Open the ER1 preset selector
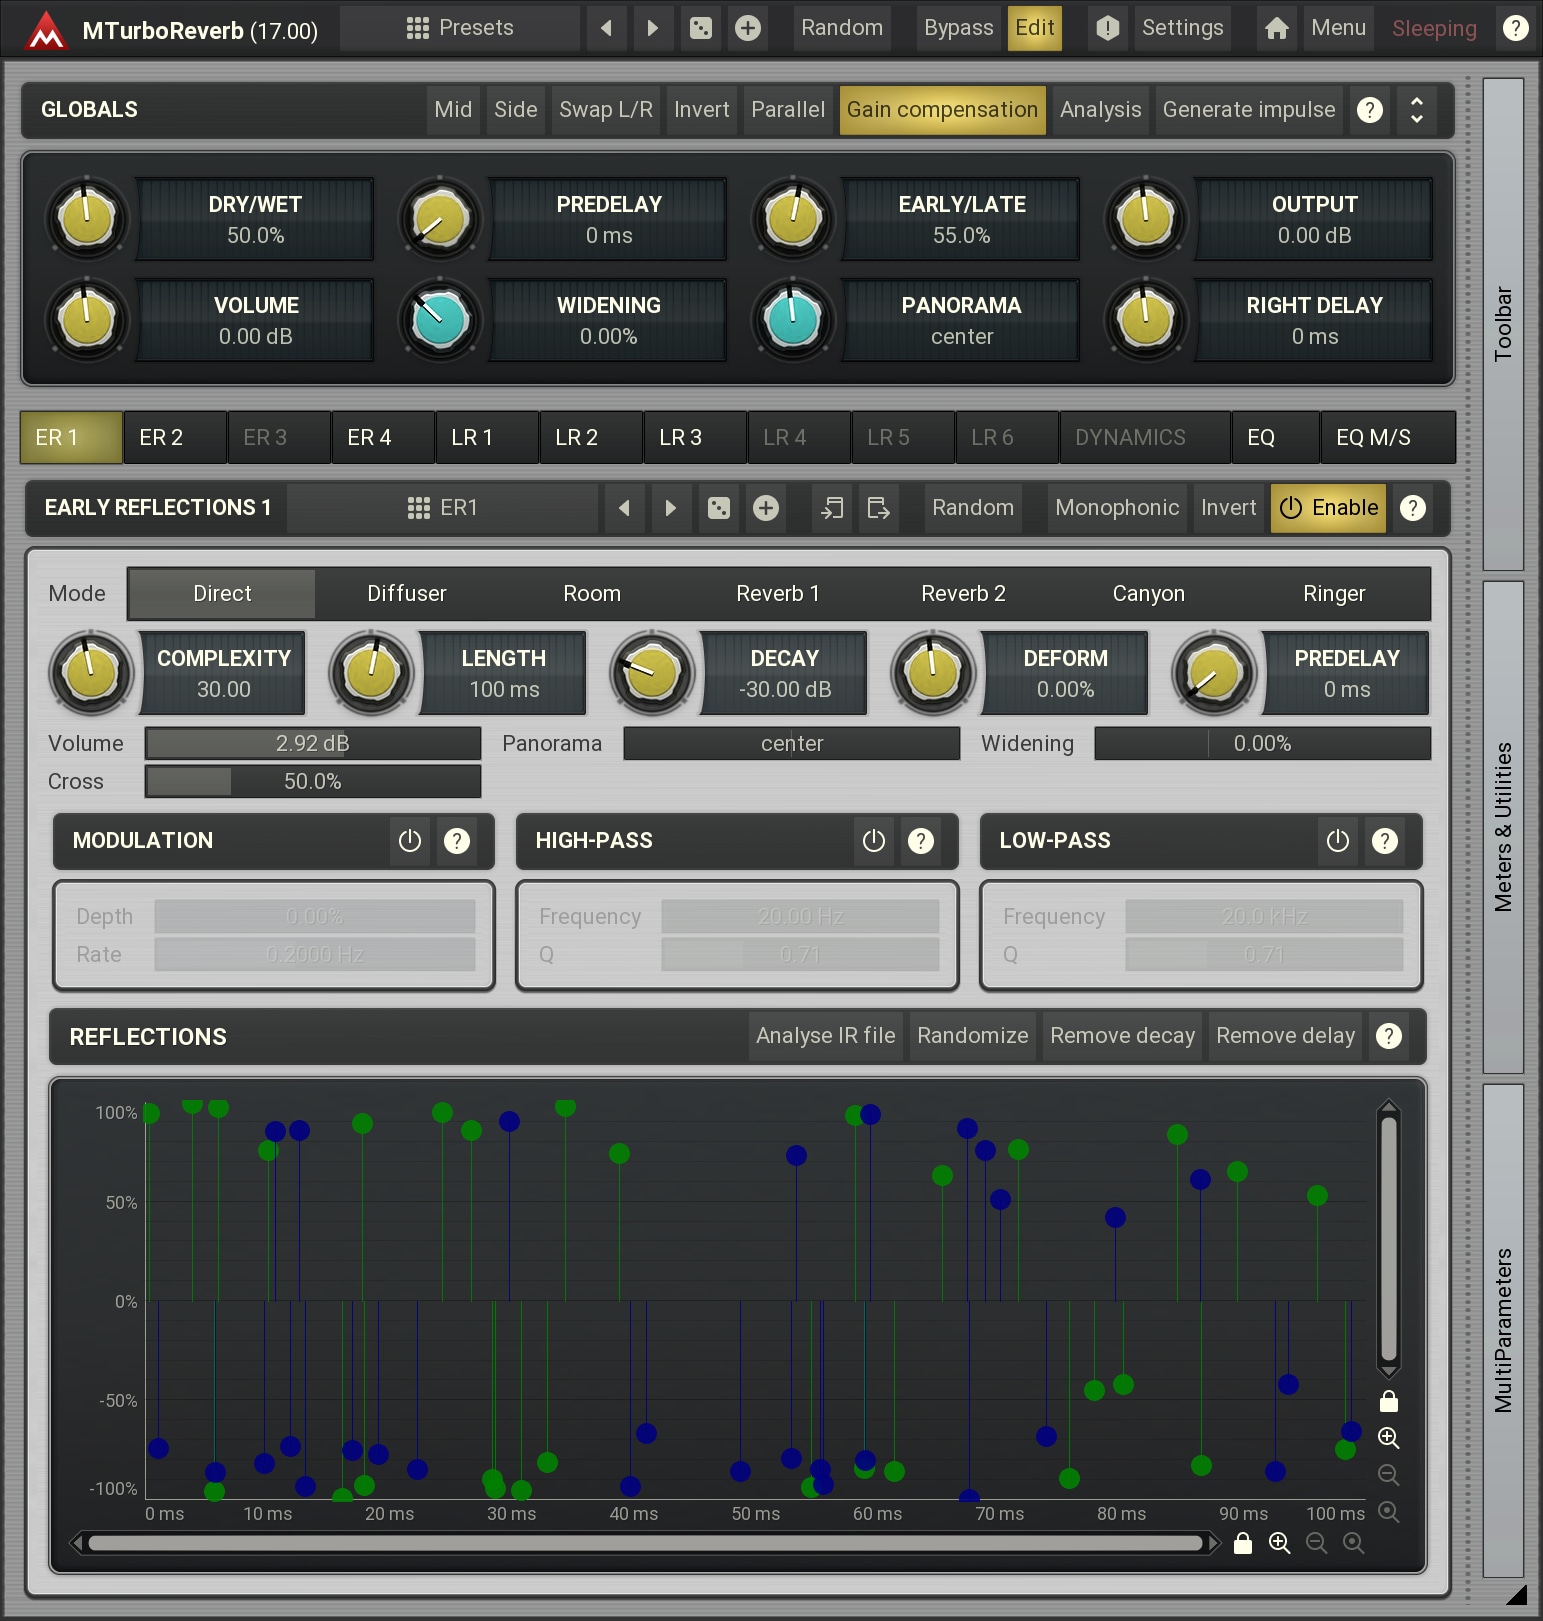The width and height of the screenshot is (1543, 1621). pyautogui.click(x=443, y=508)
